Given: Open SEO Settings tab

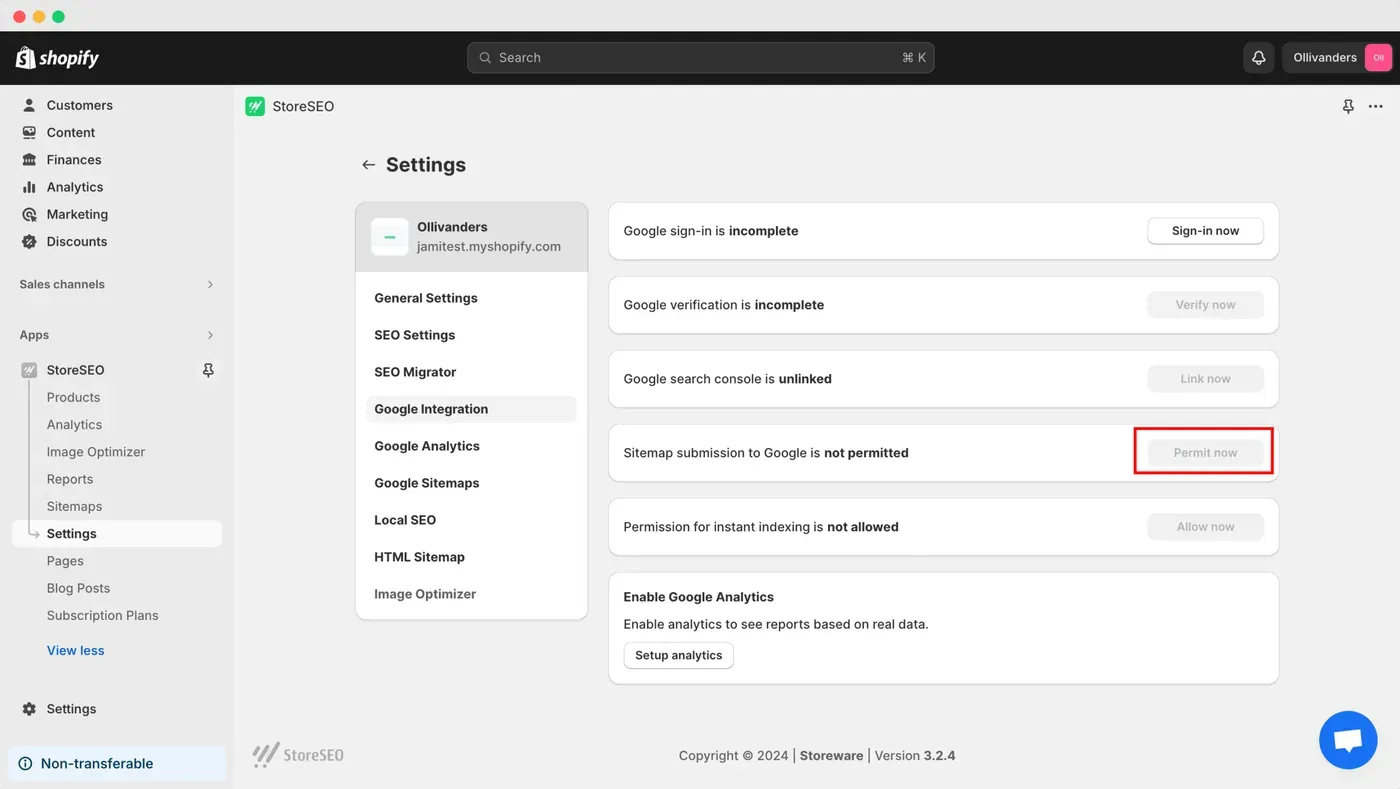Looking at the screenshot, I should tap(471, 335).
